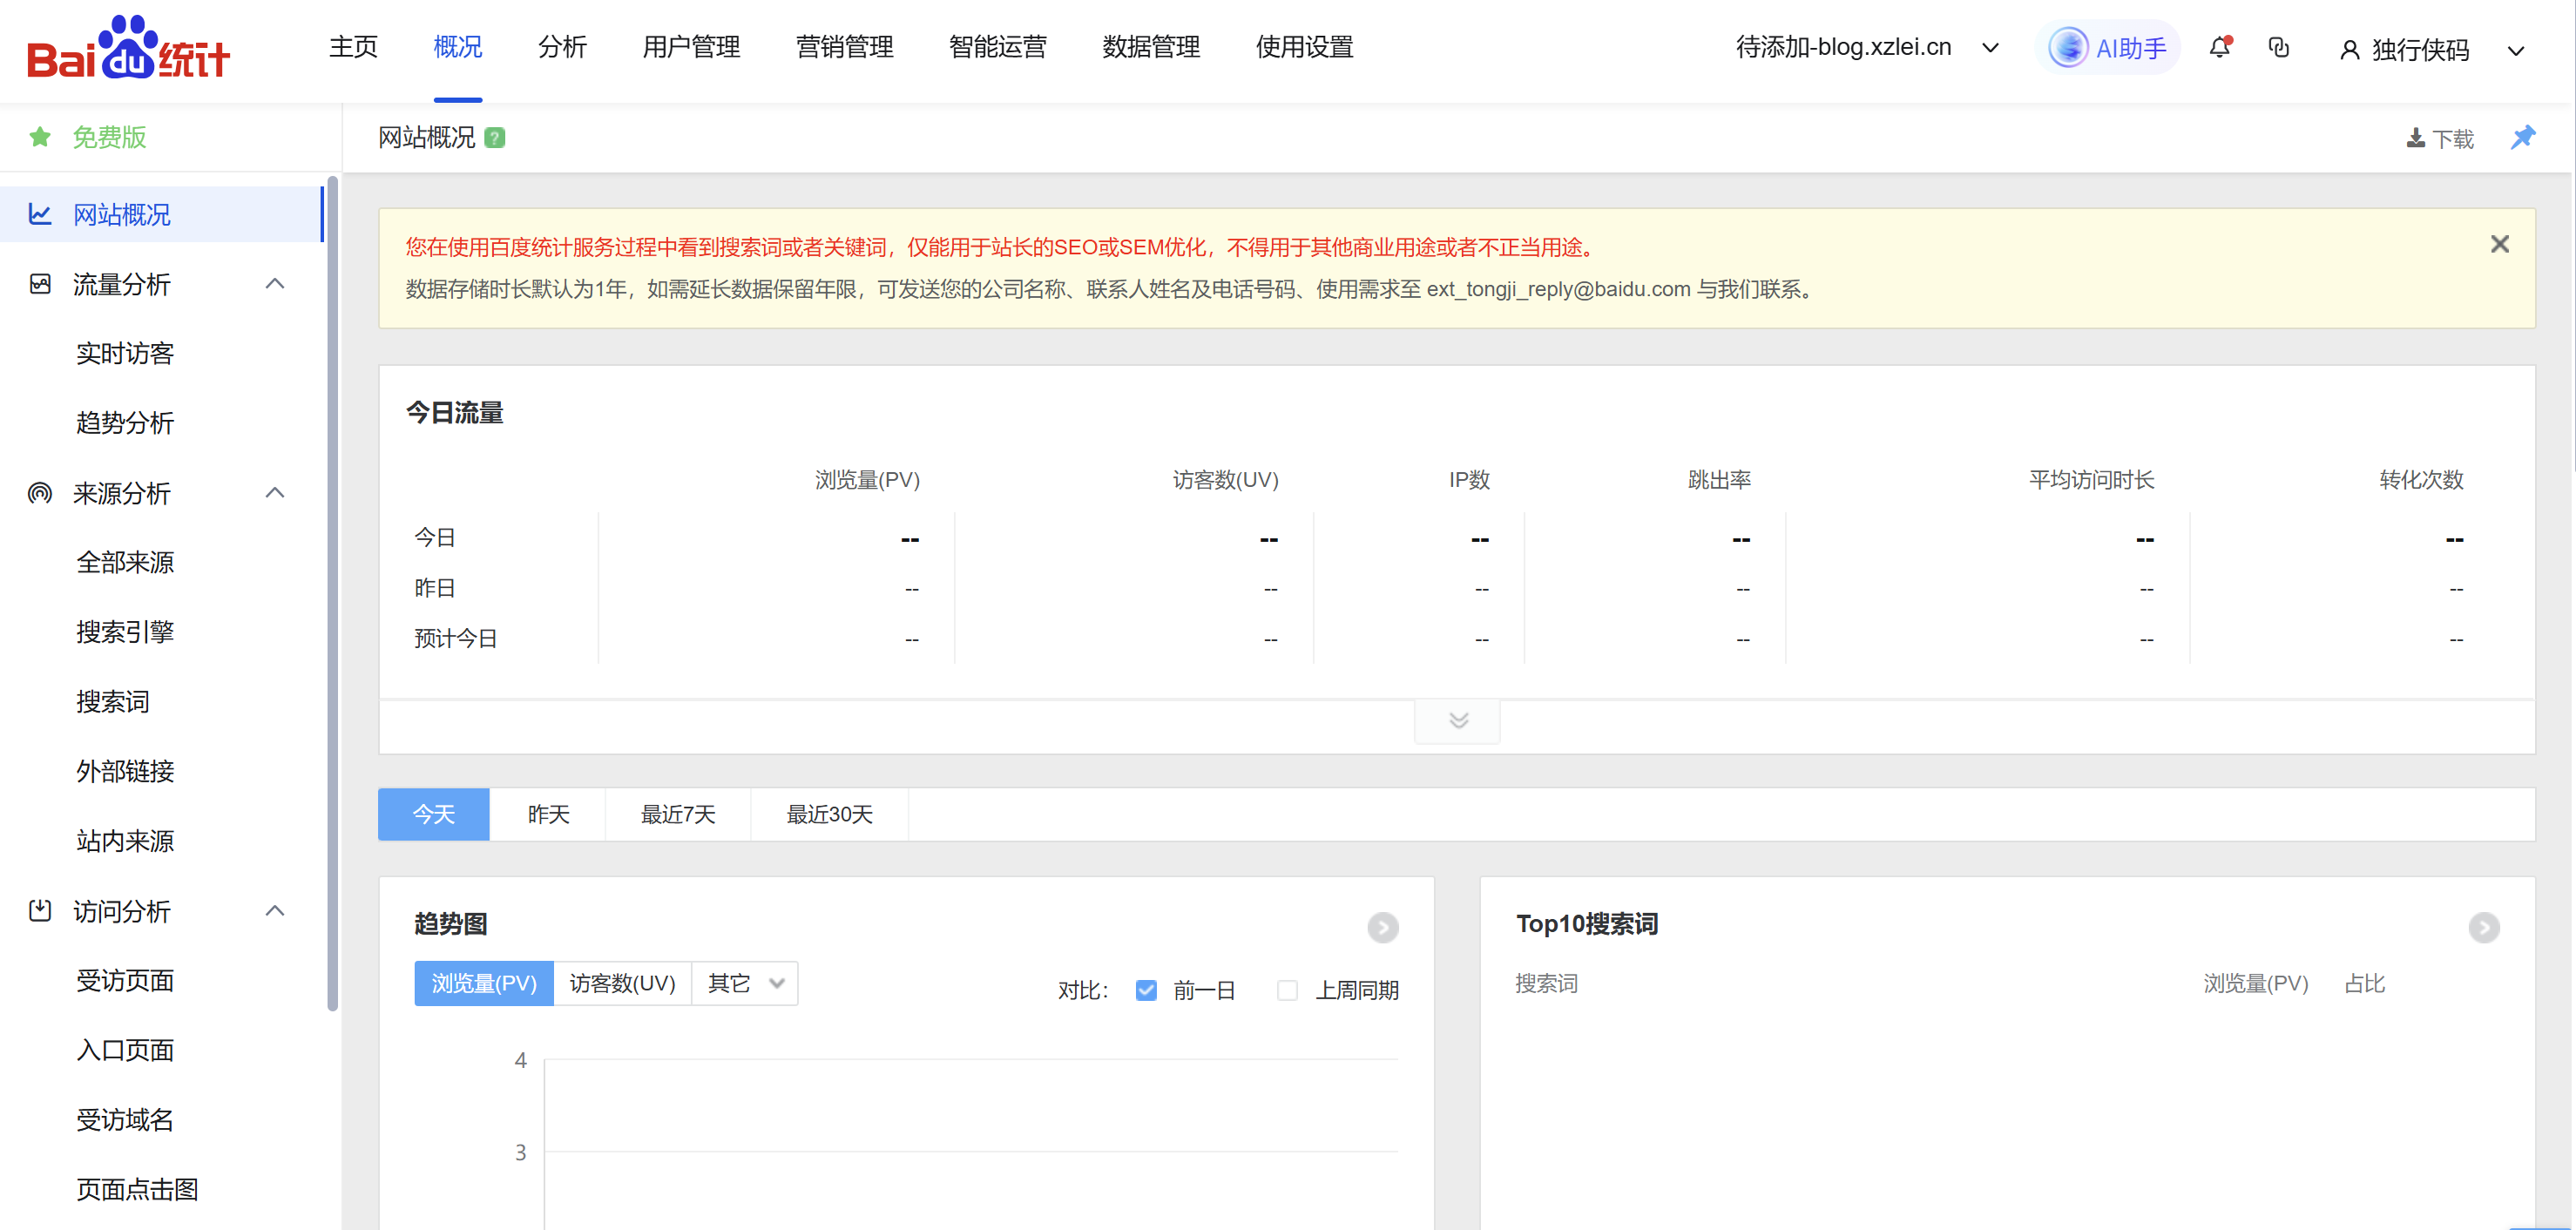Click the green help question mark icon
The height and width of the screenshot is (1230, 2576).
(494, 138)
